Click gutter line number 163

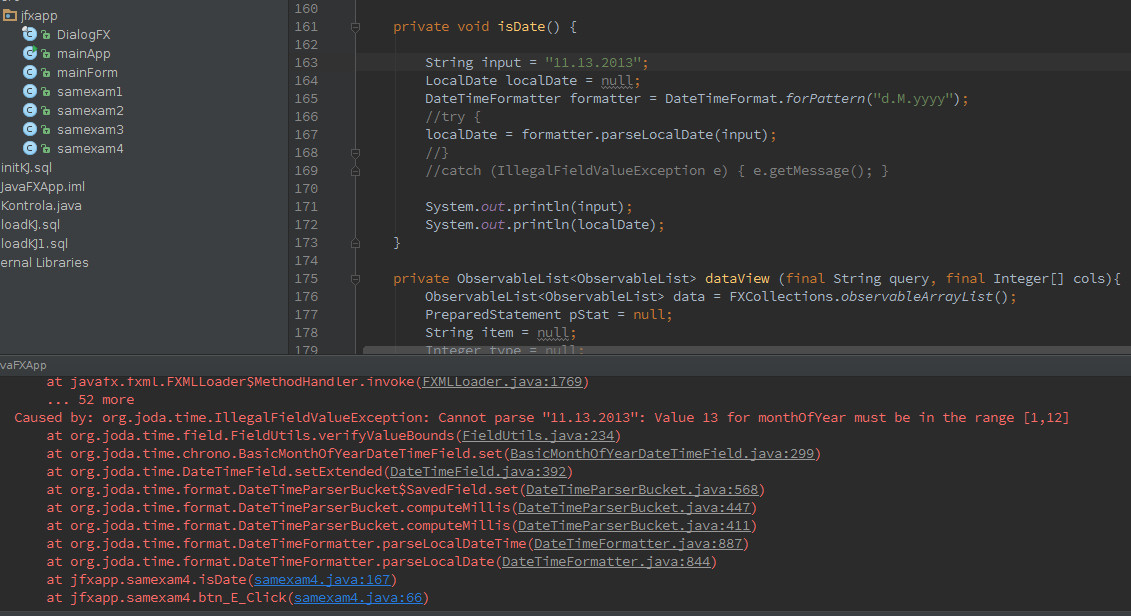pos(306,63)
